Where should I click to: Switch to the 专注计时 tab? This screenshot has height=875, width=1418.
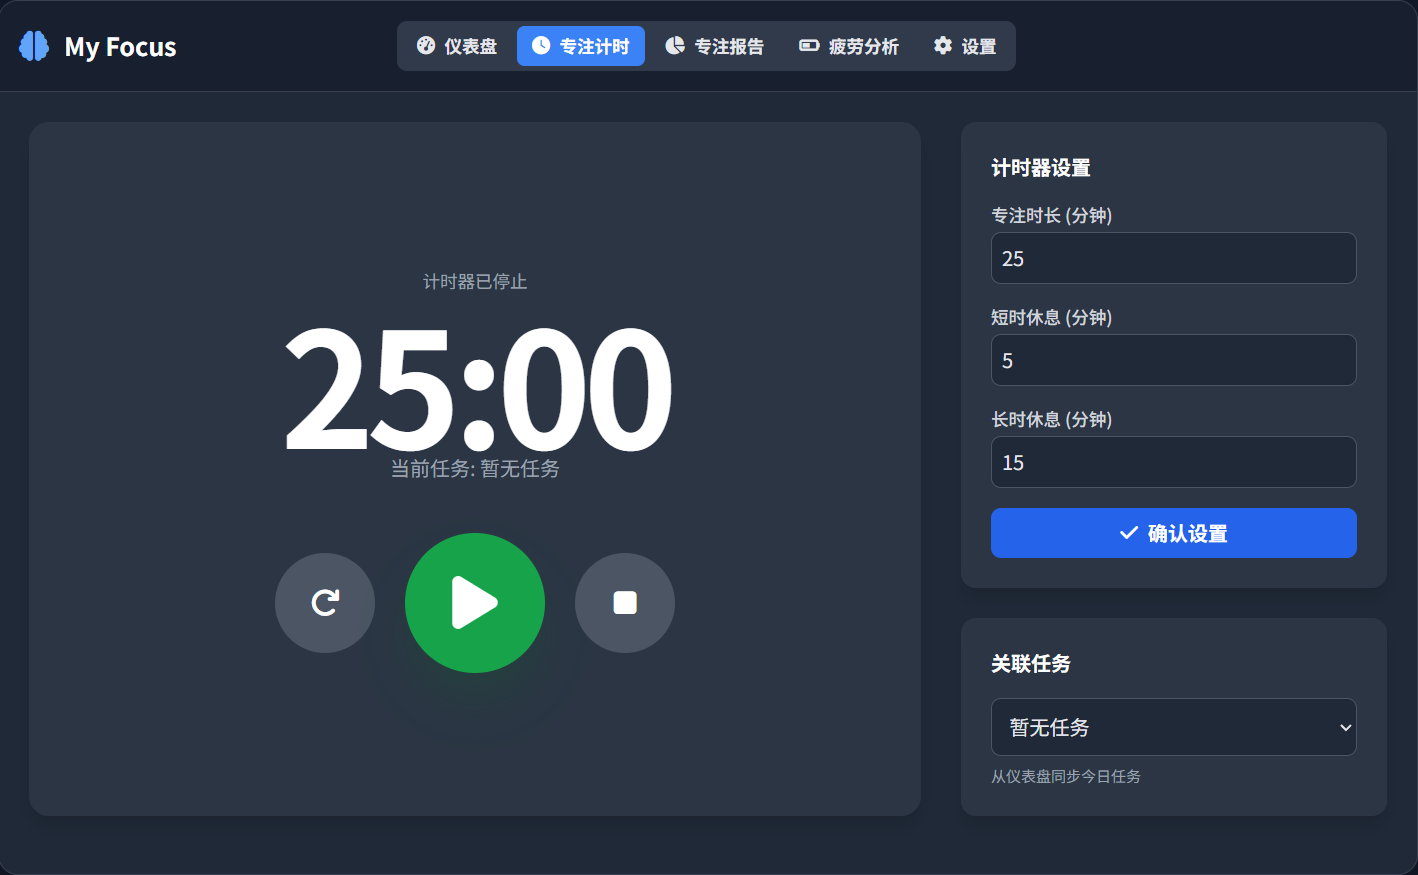tap(581, 46)
